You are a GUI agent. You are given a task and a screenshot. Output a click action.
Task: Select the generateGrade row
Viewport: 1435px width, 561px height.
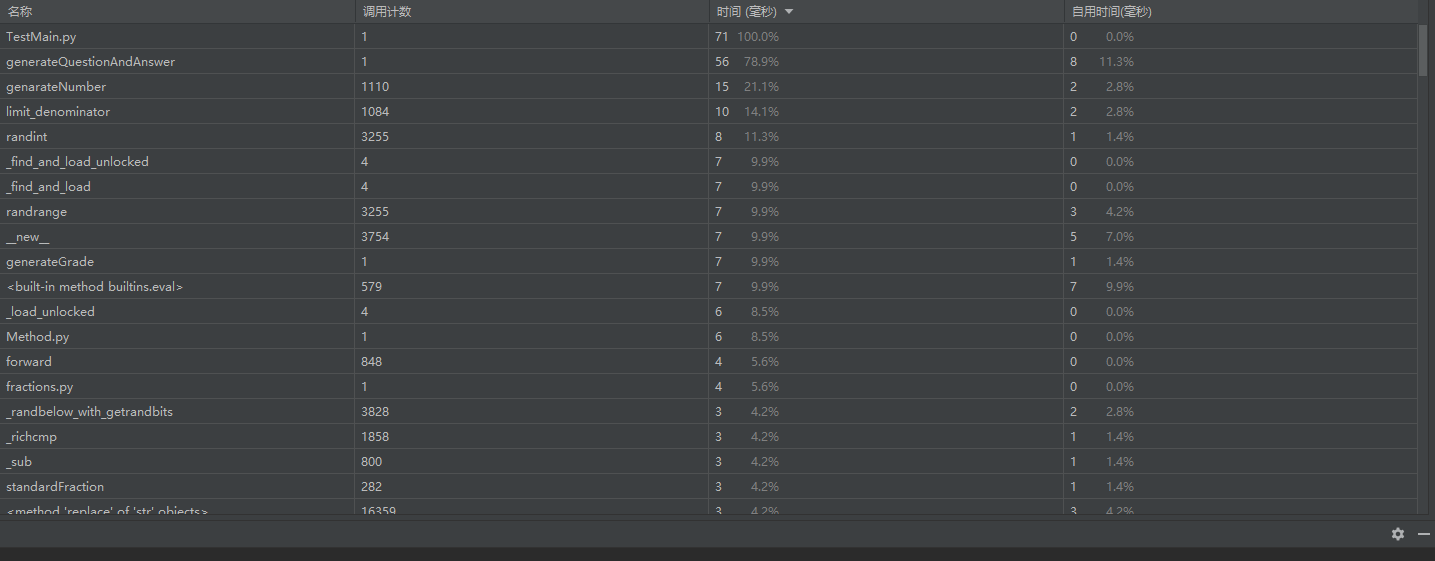708,261
